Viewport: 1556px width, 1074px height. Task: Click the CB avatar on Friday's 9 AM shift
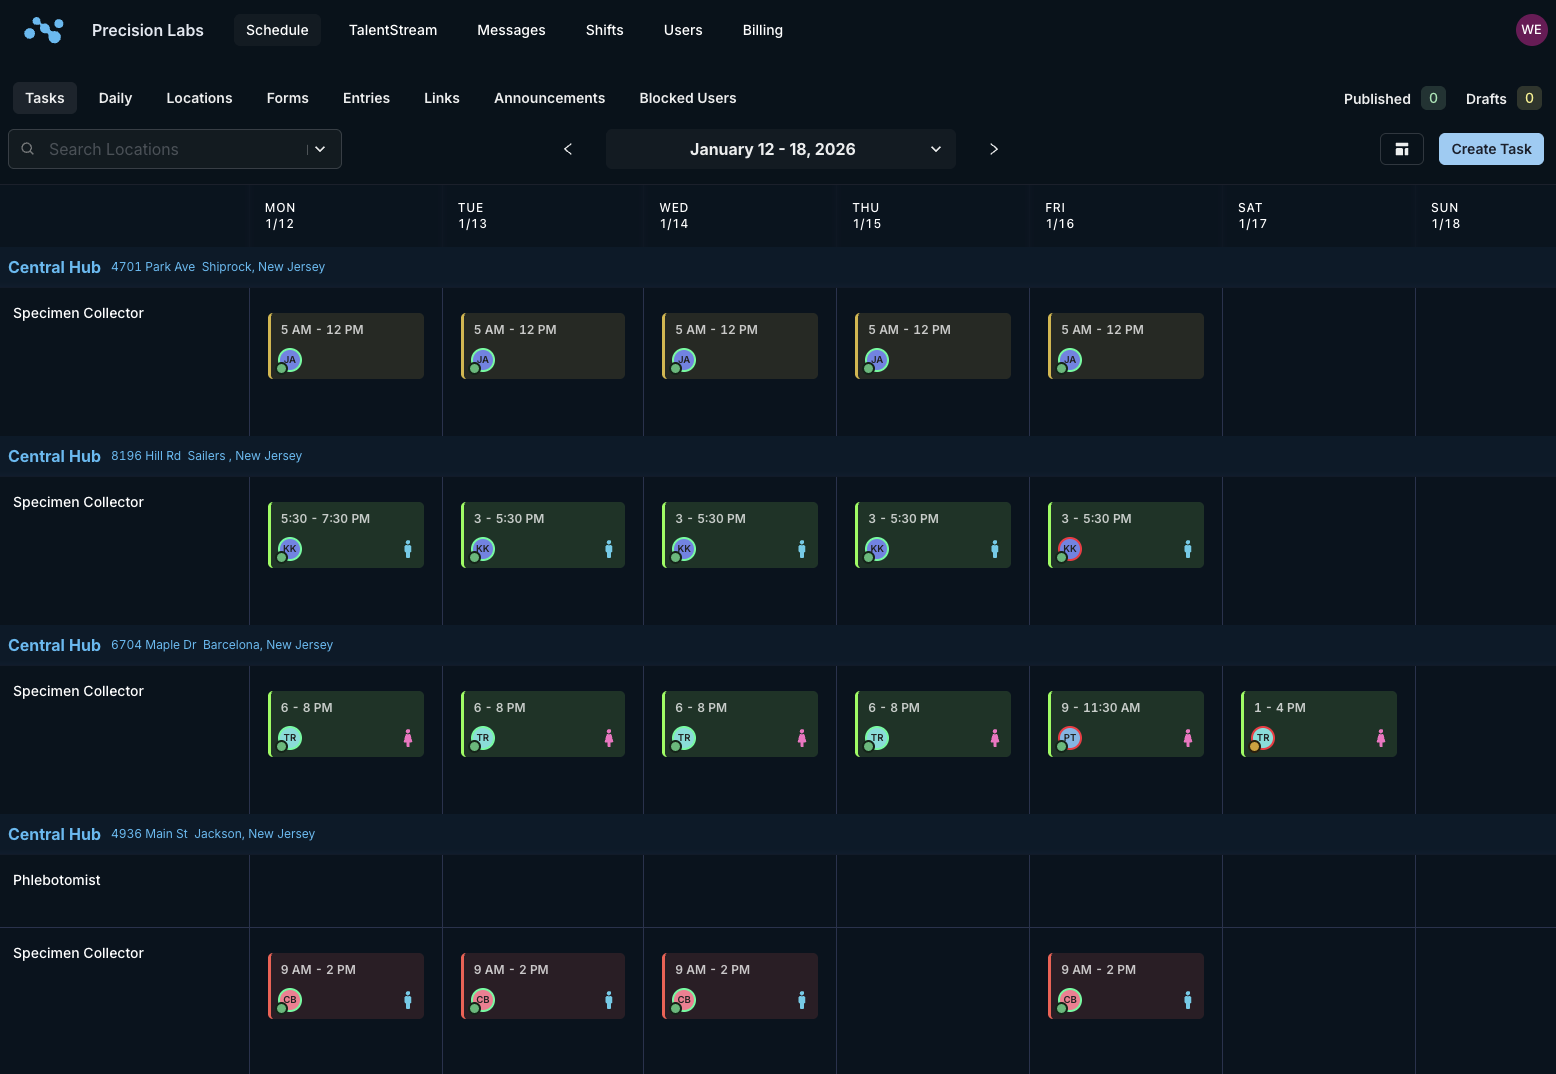[1070, 999]
